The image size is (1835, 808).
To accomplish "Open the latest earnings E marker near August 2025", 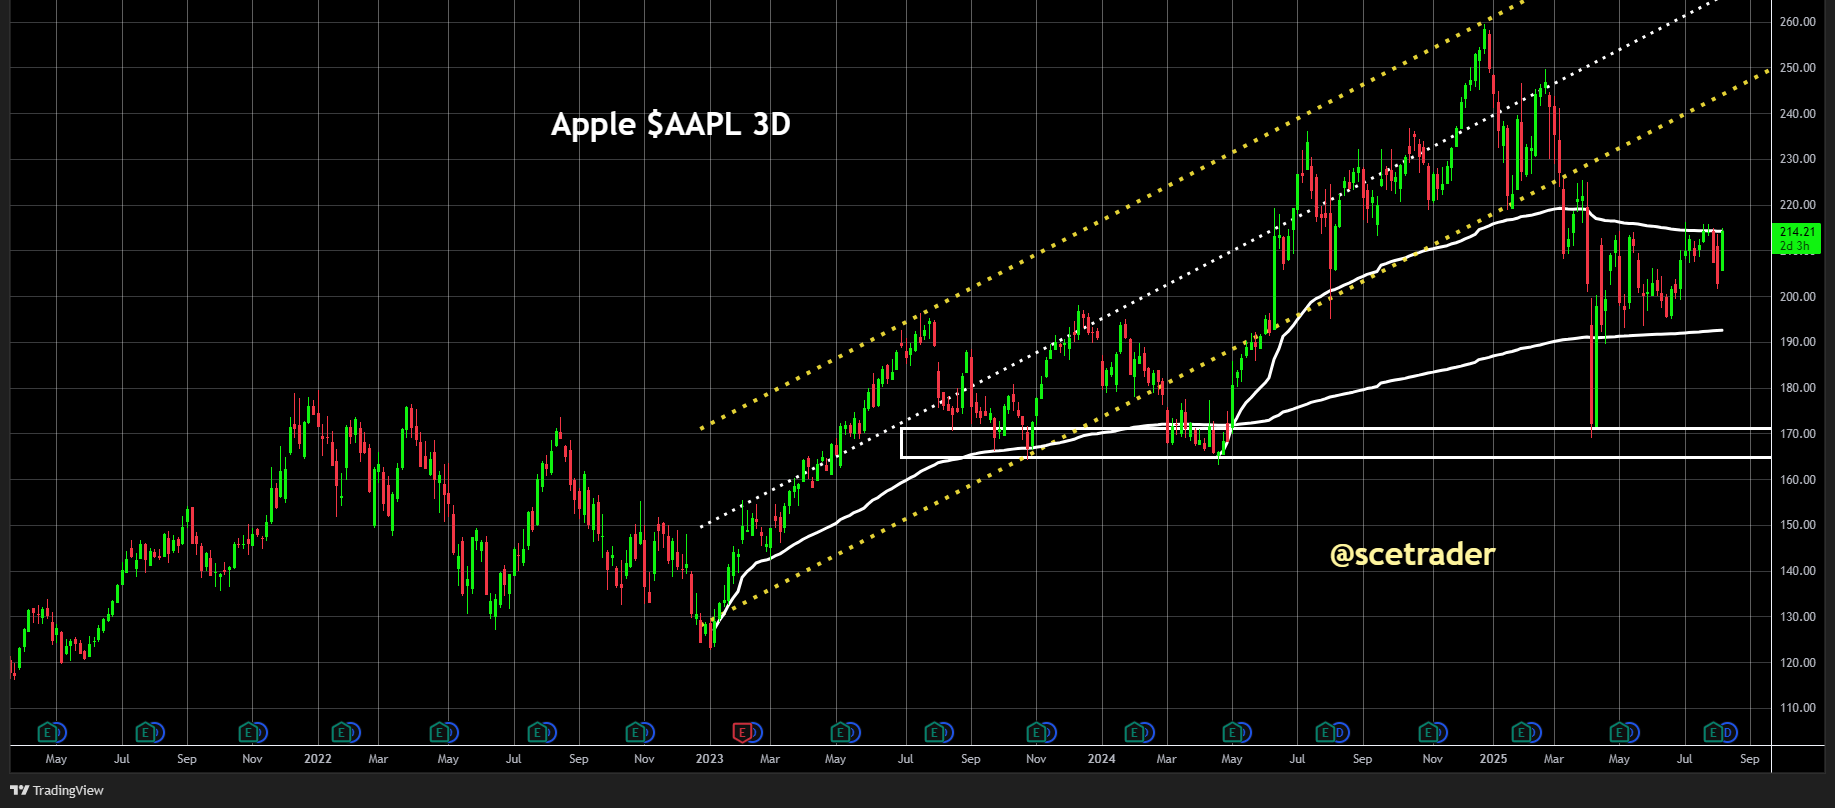I will click(1714, 733).
